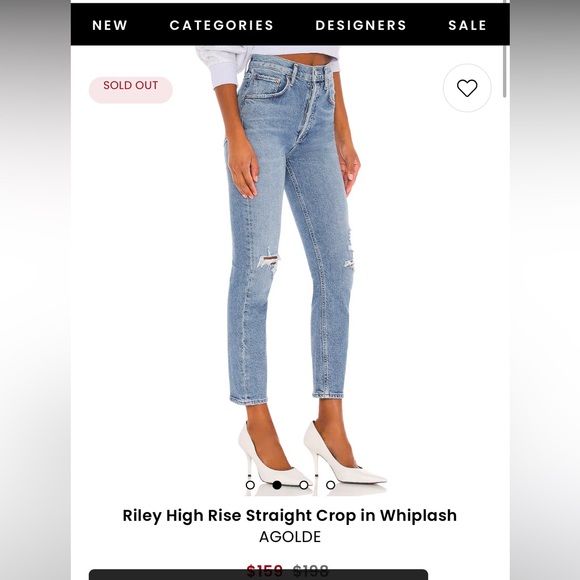Click the $159 sale price

pos(265,570)
